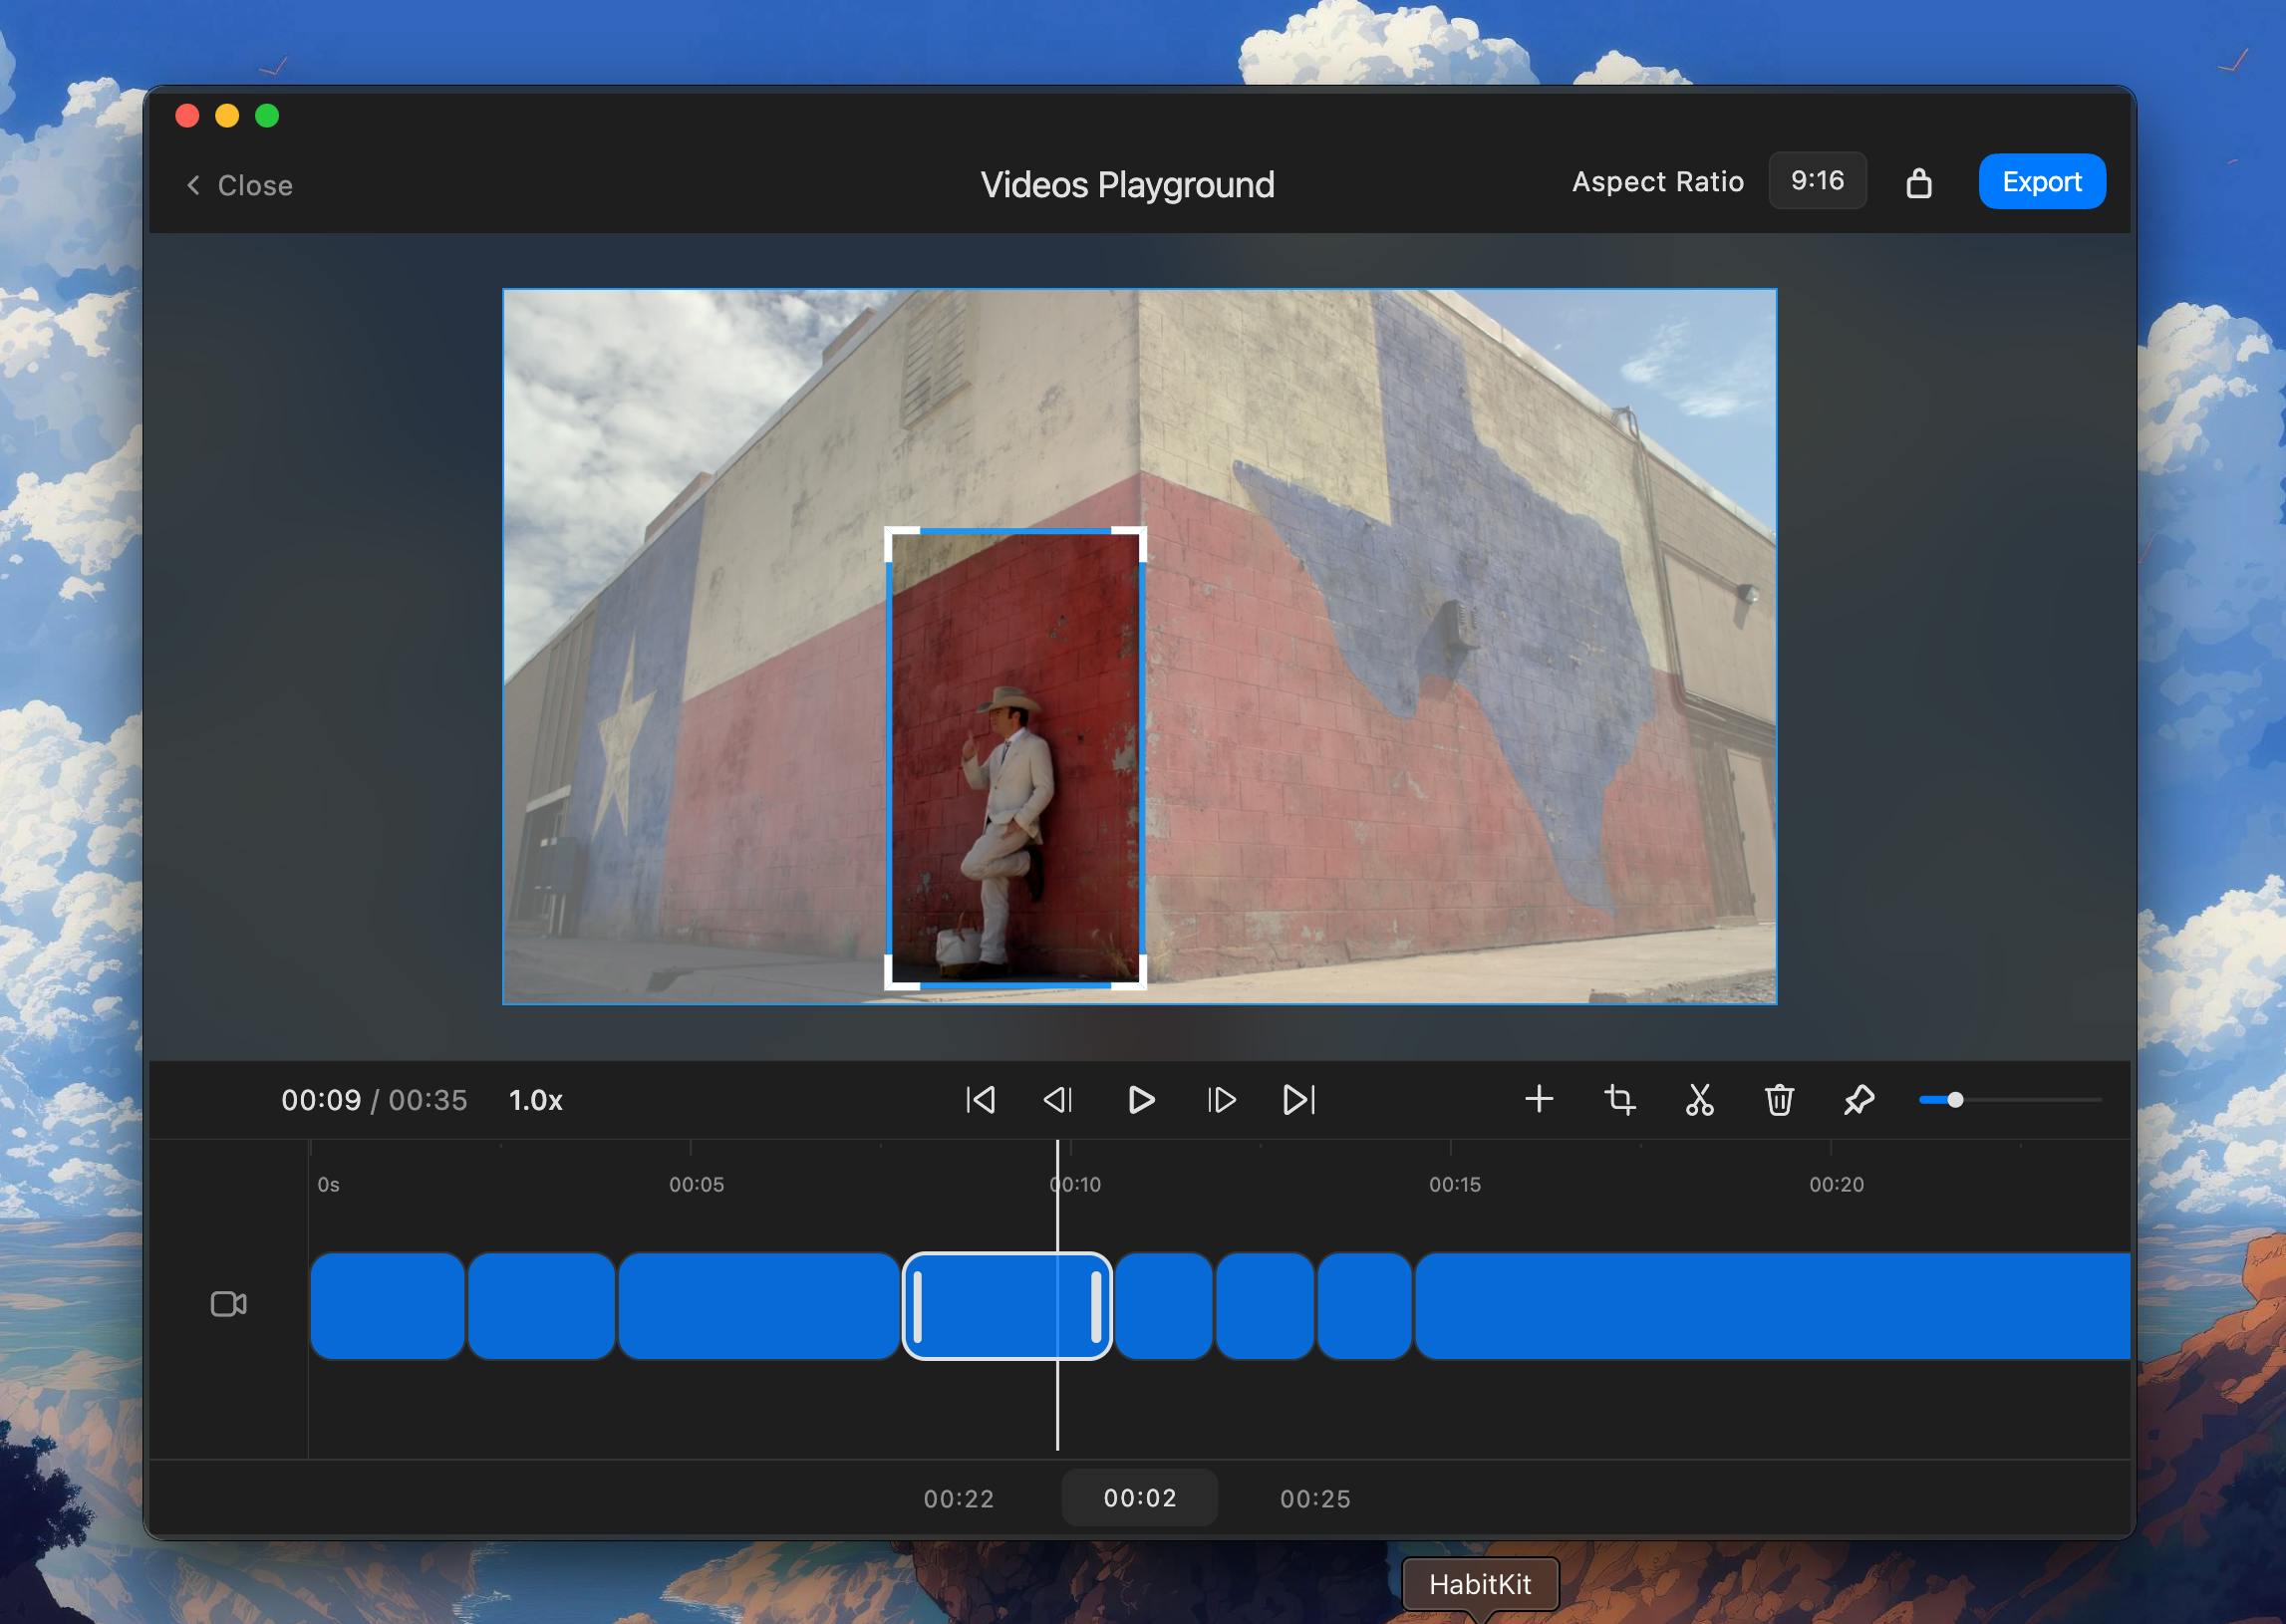Click the Crop tool icon

click(x=1619, y=1100)
